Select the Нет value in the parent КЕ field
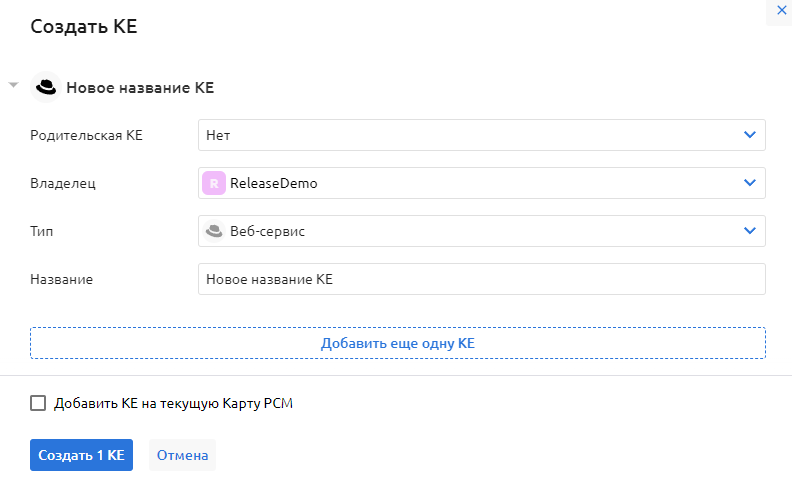 [x=219, y=135]
